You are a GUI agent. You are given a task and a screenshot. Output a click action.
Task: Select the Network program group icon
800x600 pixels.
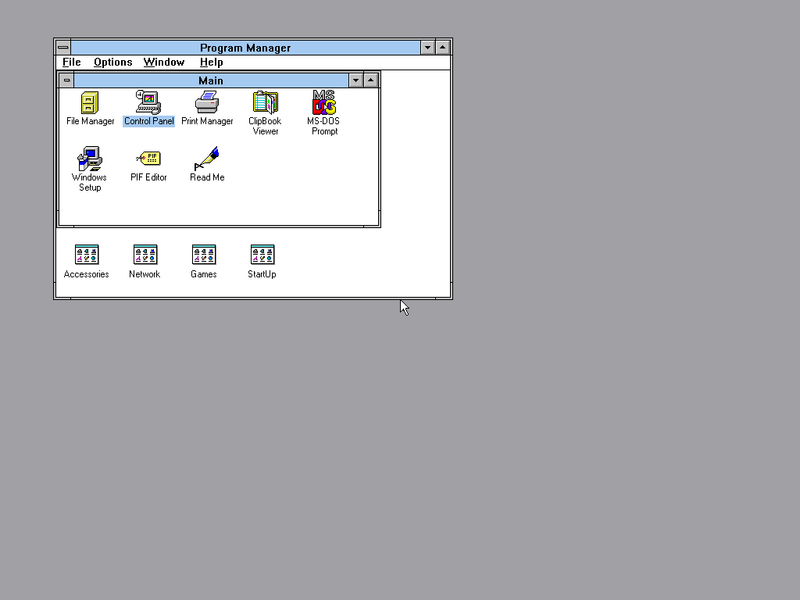(x=145, y=256)
